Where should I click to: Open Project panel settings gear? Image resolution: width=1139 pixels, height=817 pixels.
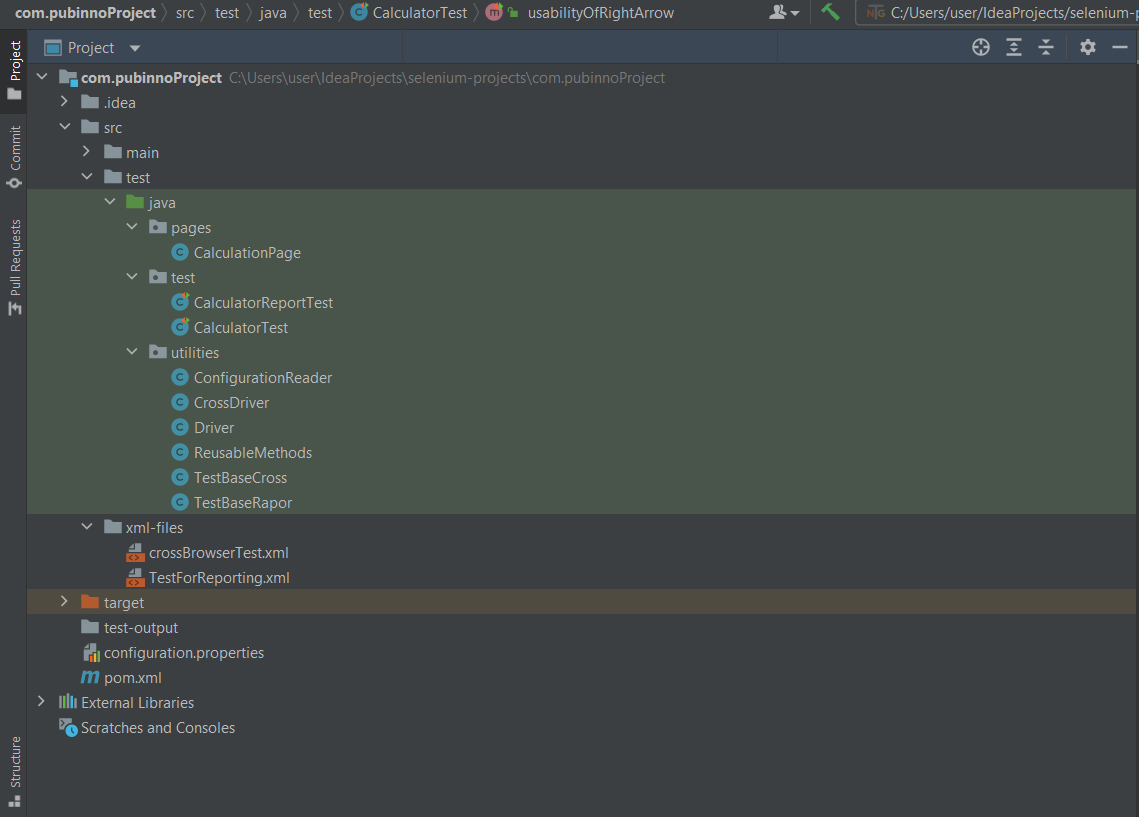1087,47
